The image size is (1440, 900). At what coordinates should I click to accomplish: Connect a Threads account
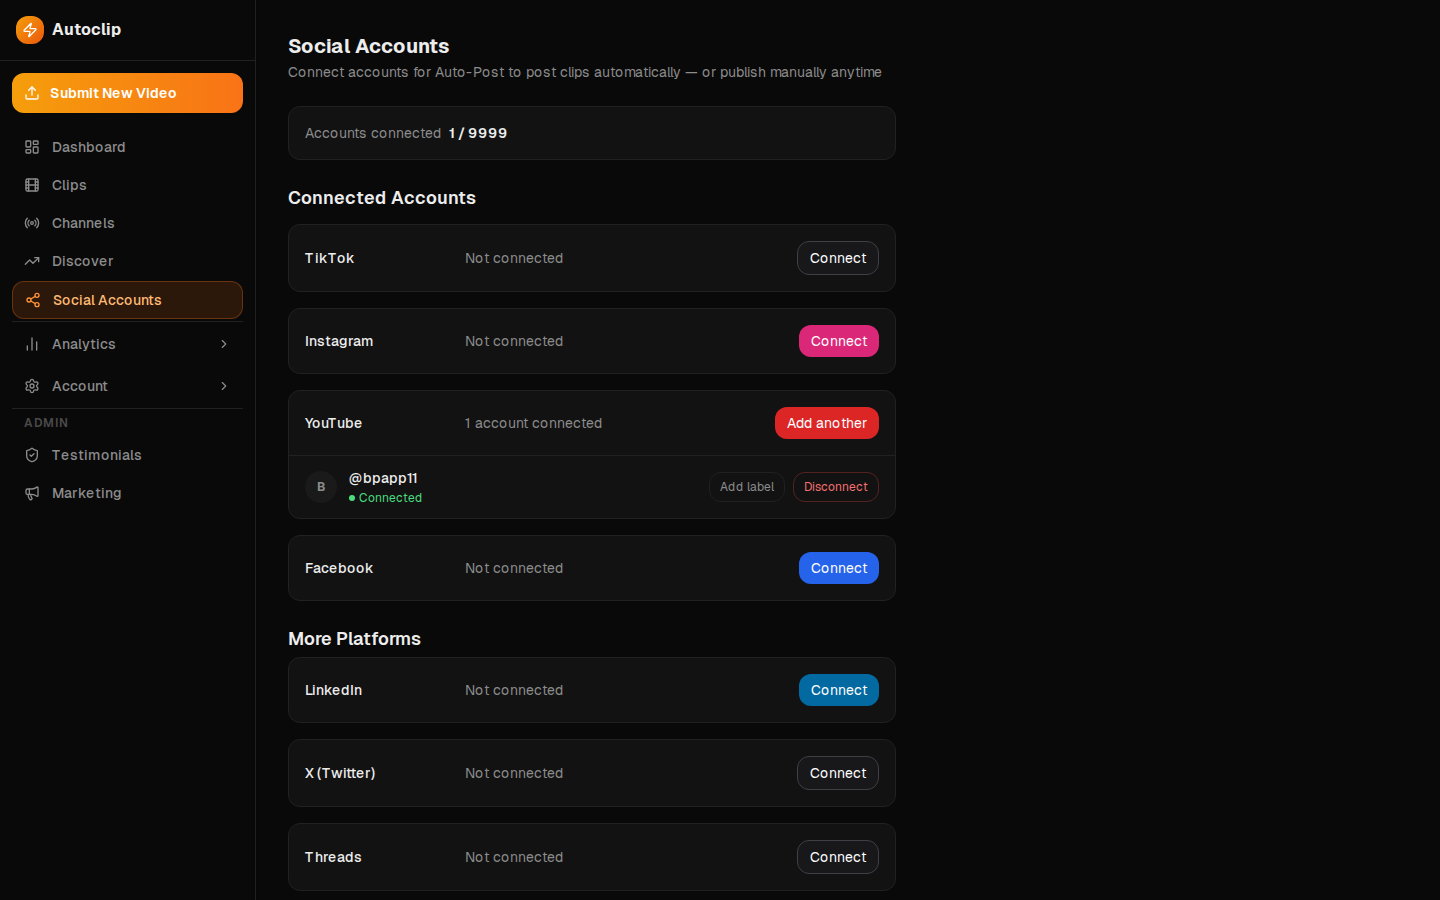(838, 857)
